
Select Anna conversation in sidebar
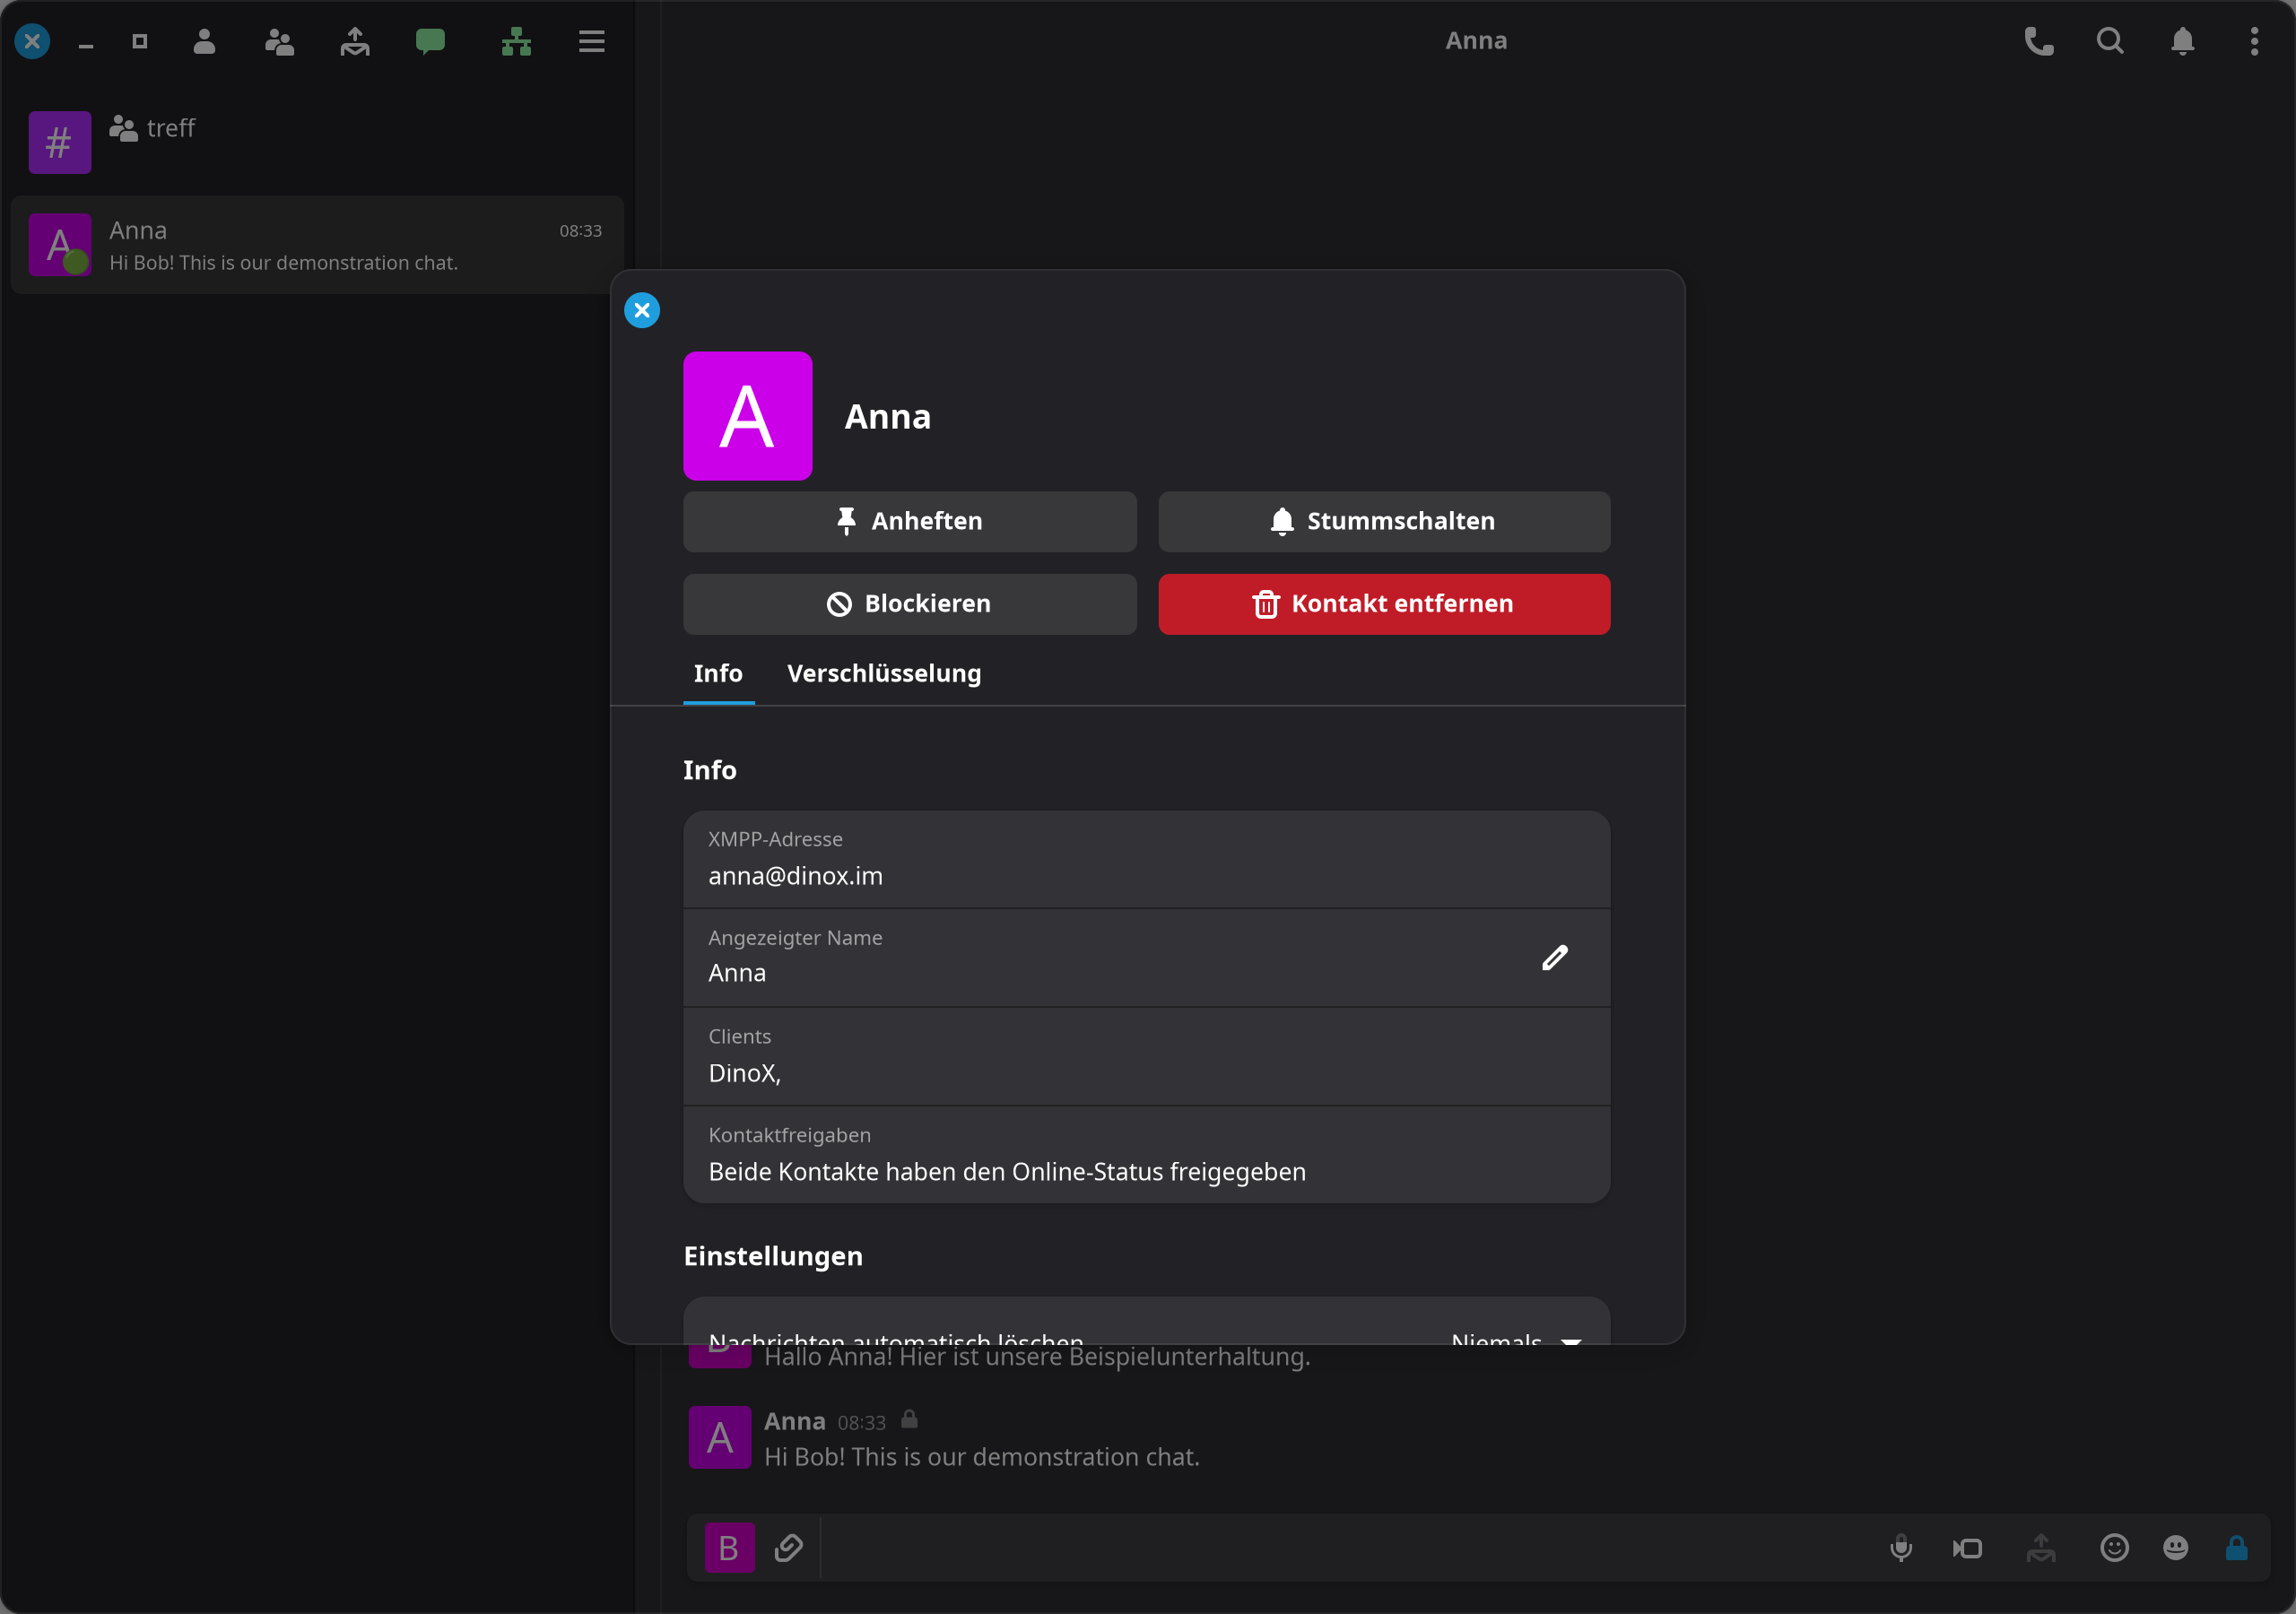click(317, 245)
